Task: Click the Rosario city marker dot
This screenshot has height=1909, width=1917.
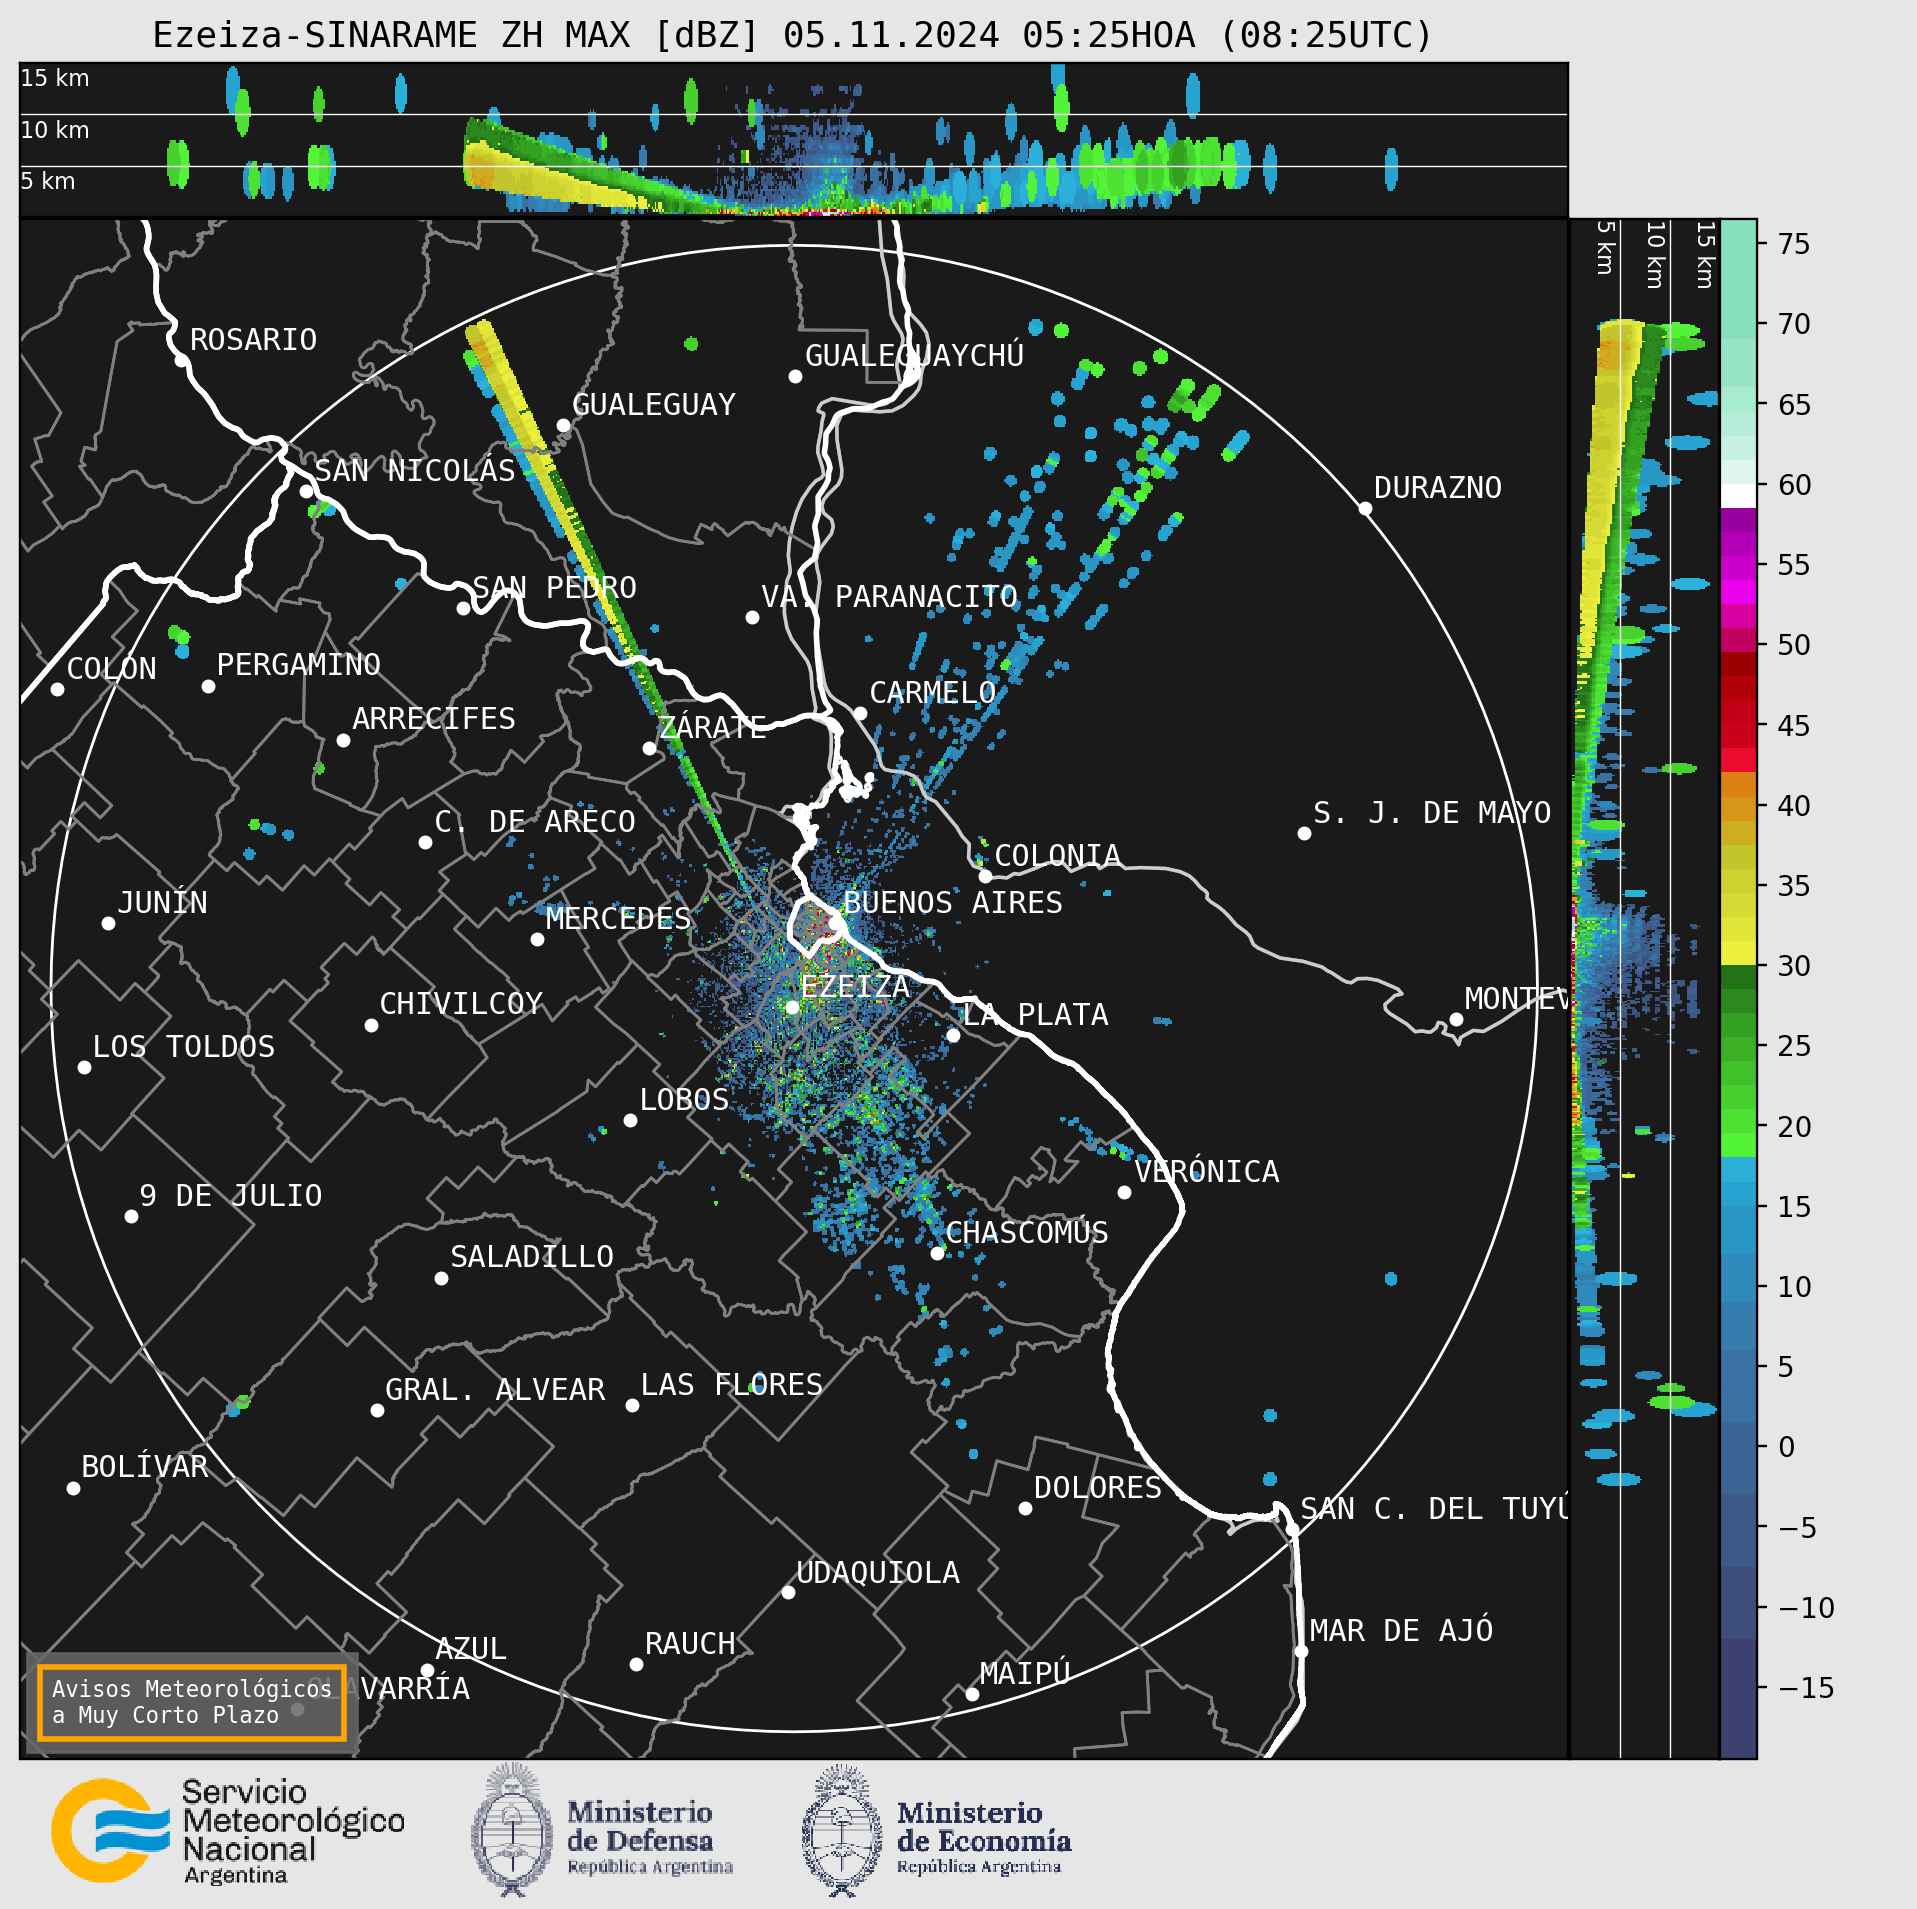Action: [181, 360]
